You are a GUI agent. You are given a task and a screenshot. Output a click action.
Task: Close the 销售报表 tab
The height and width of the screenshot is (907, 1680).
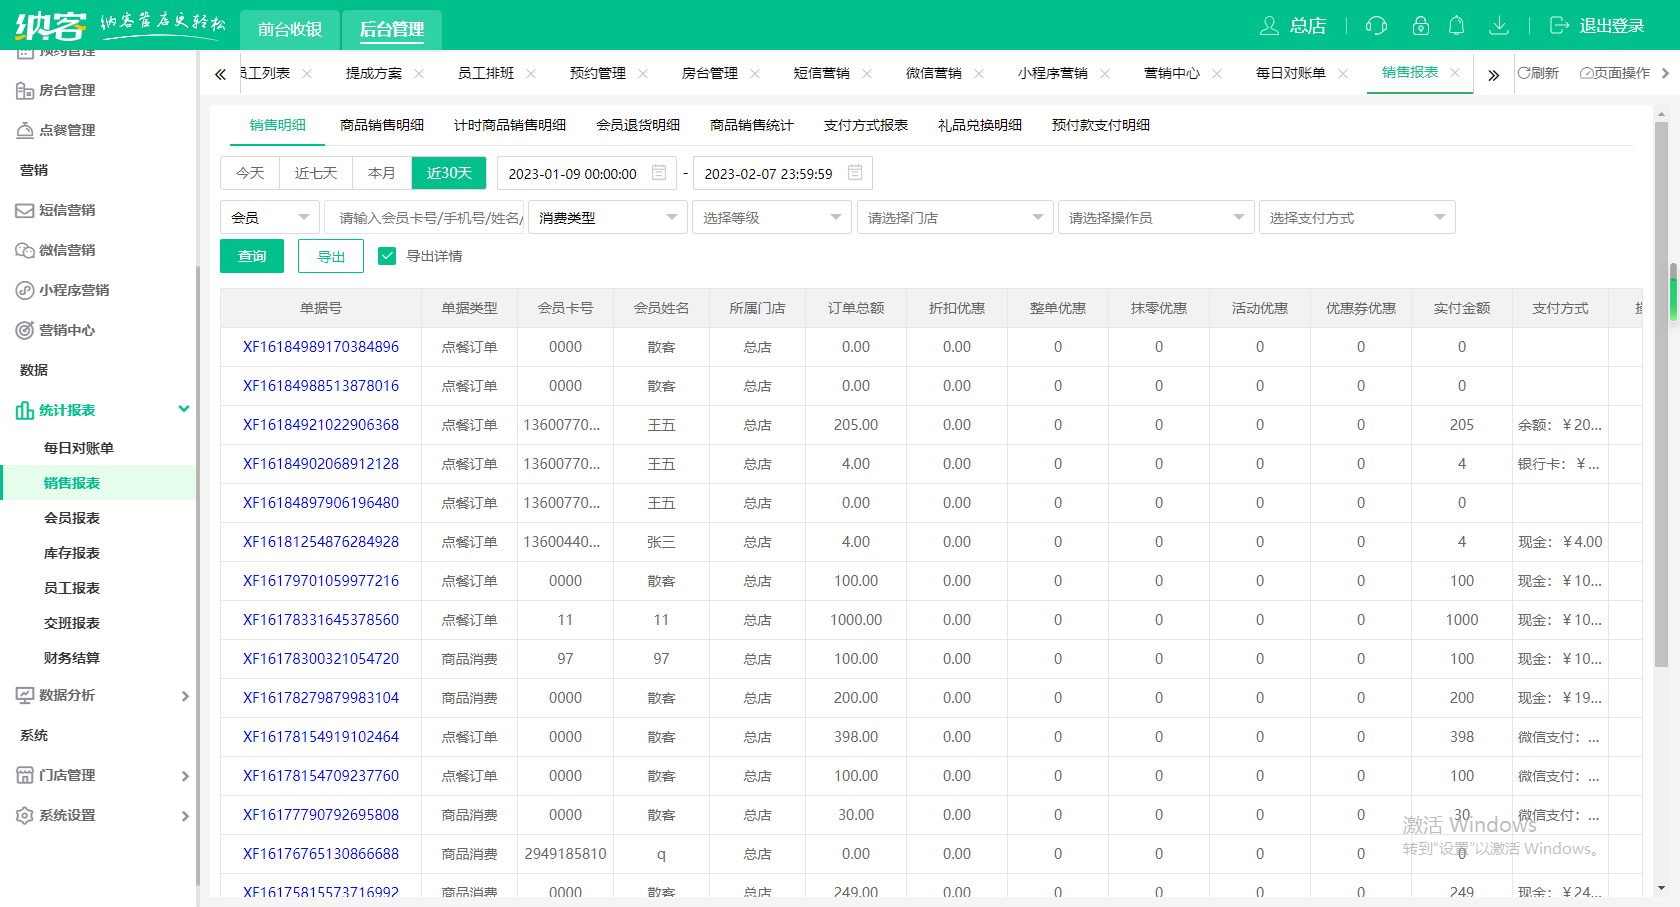coord(1455,72)
